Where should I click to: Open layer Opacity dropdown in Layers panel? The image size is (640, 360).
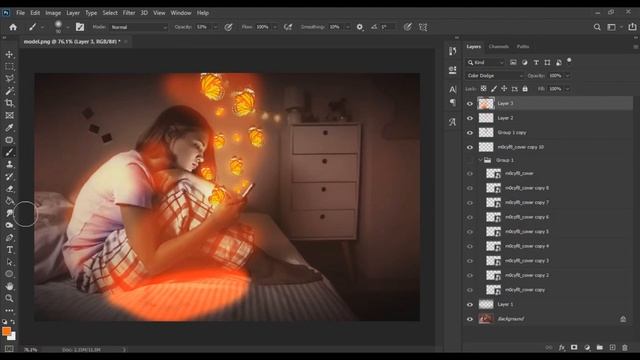(x=567, y=76)
